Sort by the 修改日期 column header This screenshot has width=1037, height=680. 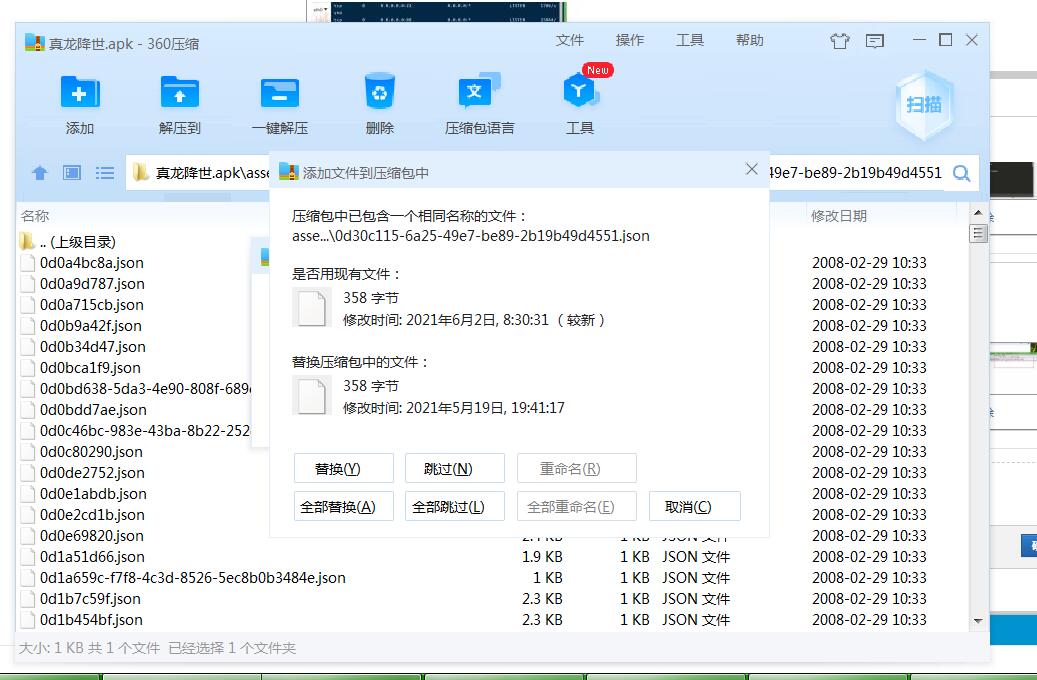click(x=839, y=216)
